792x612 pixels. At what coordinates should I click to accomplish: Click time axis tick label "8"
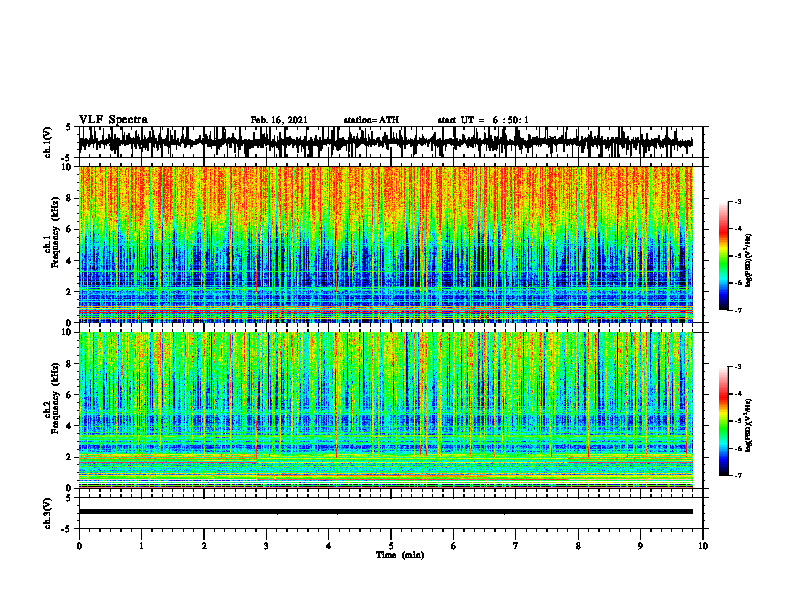point(578,546)
